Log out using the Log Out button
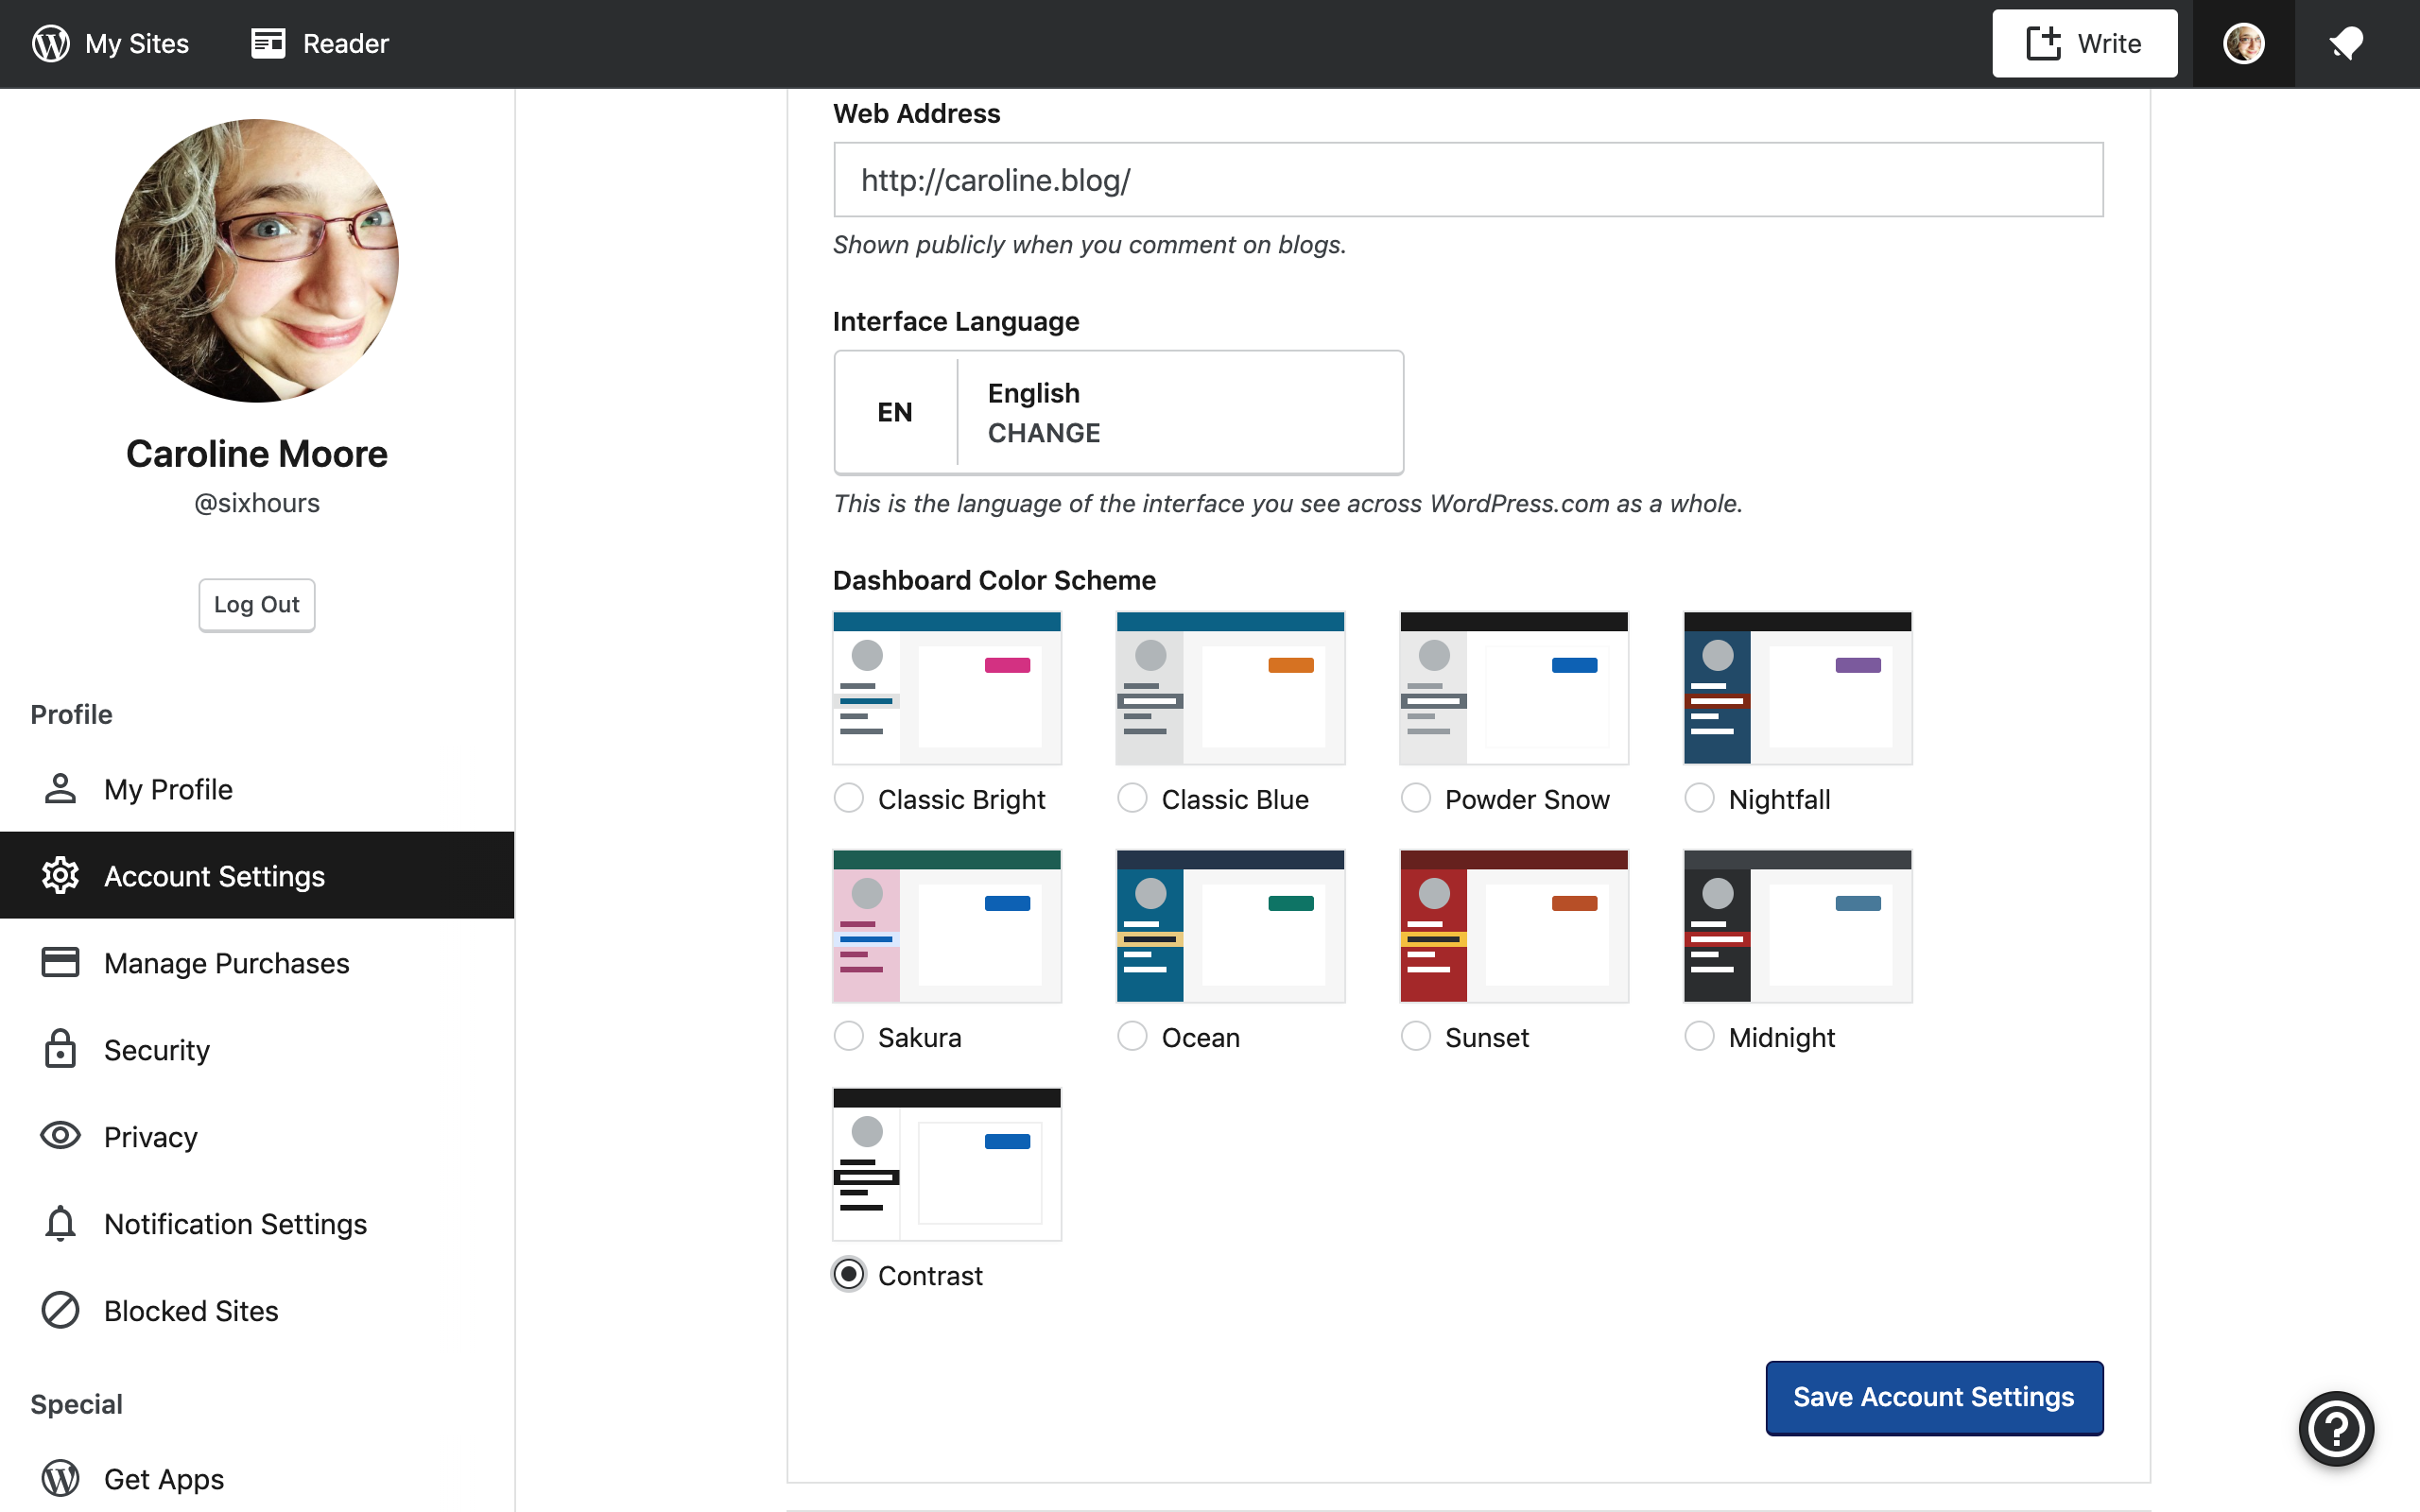The width and height of the screenshot is (2420, 1512). [x=256, y=604]
